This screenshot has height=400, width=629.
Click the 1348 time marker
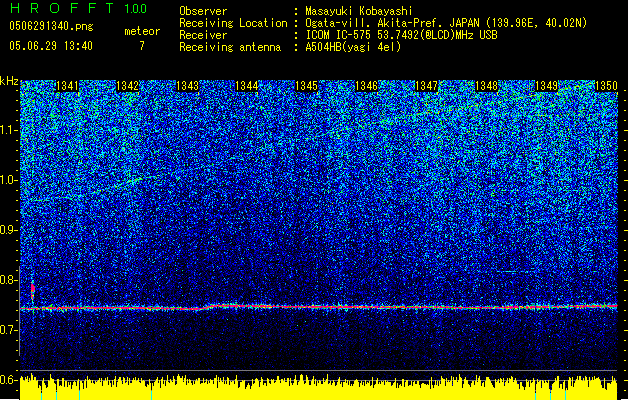pyautogui.click(x=486, y=86)
